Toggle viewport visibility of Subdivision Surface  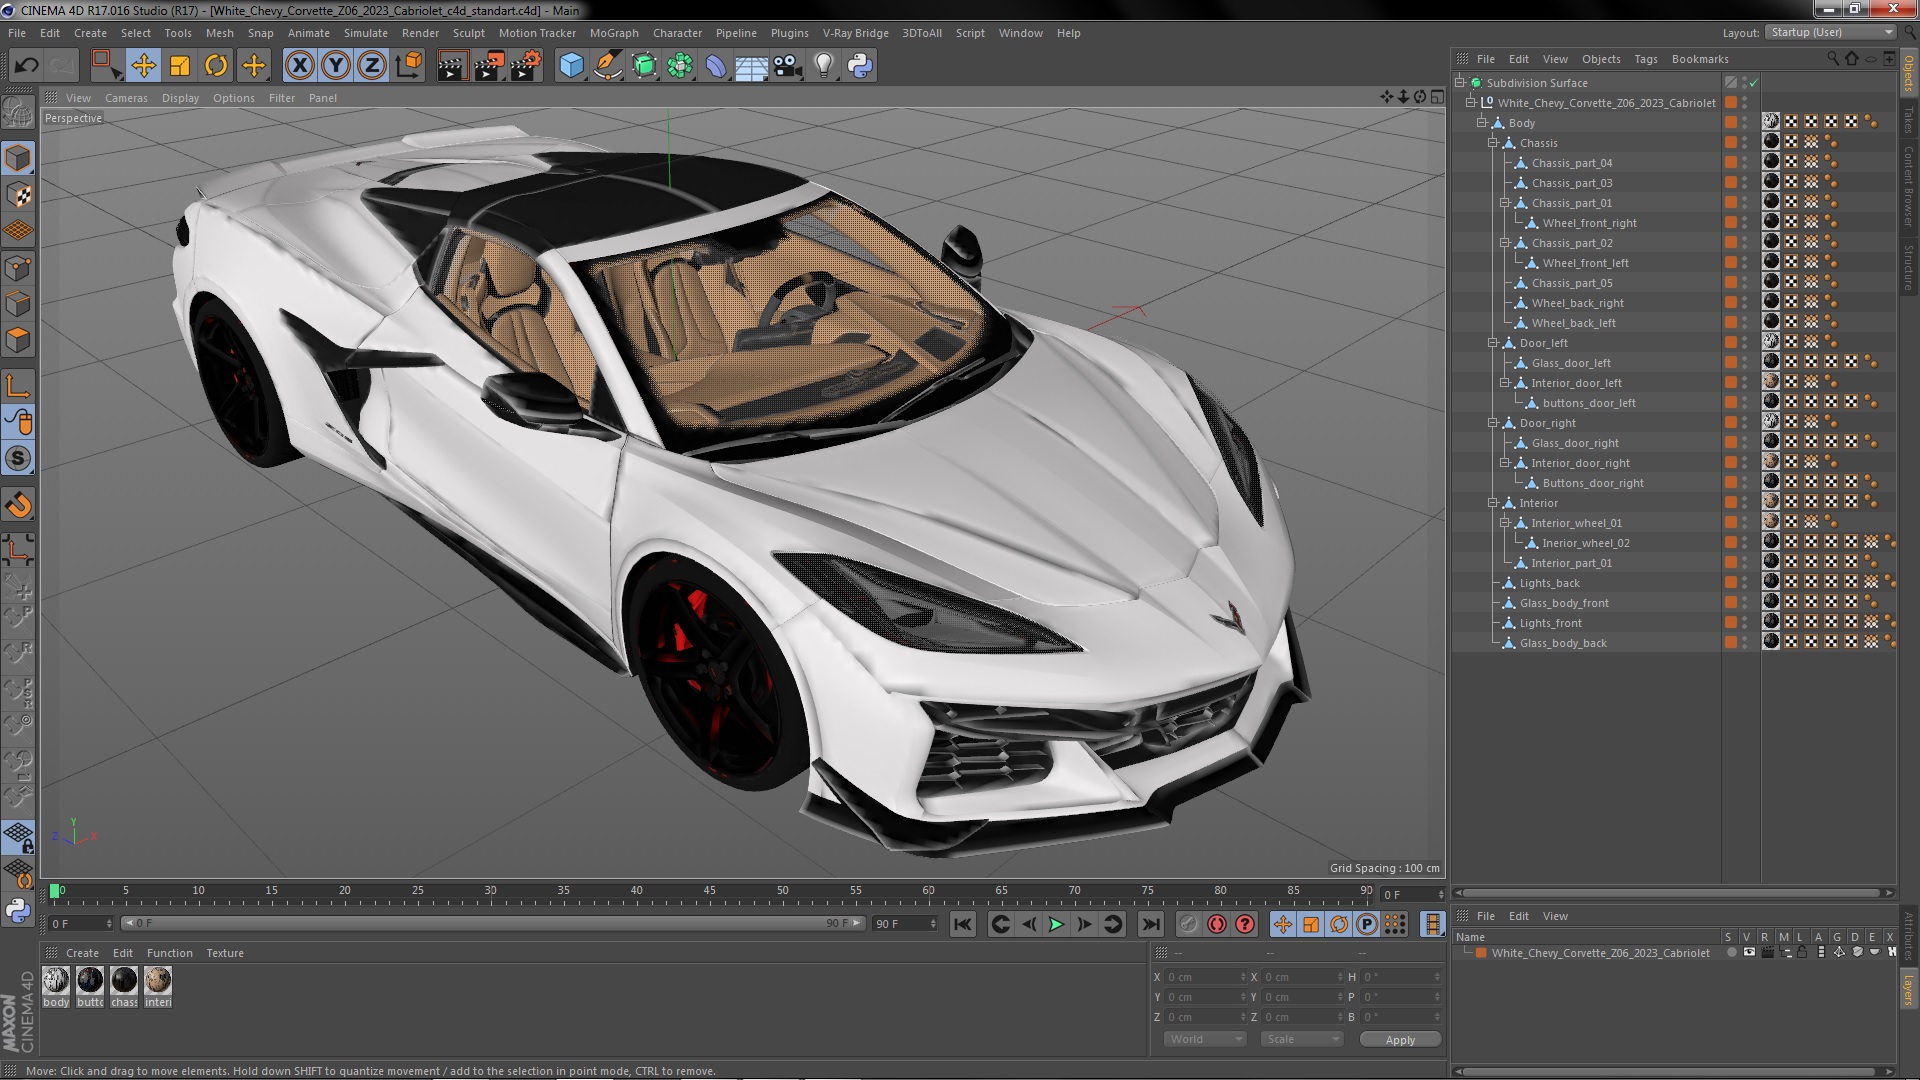pos(1745,80)
